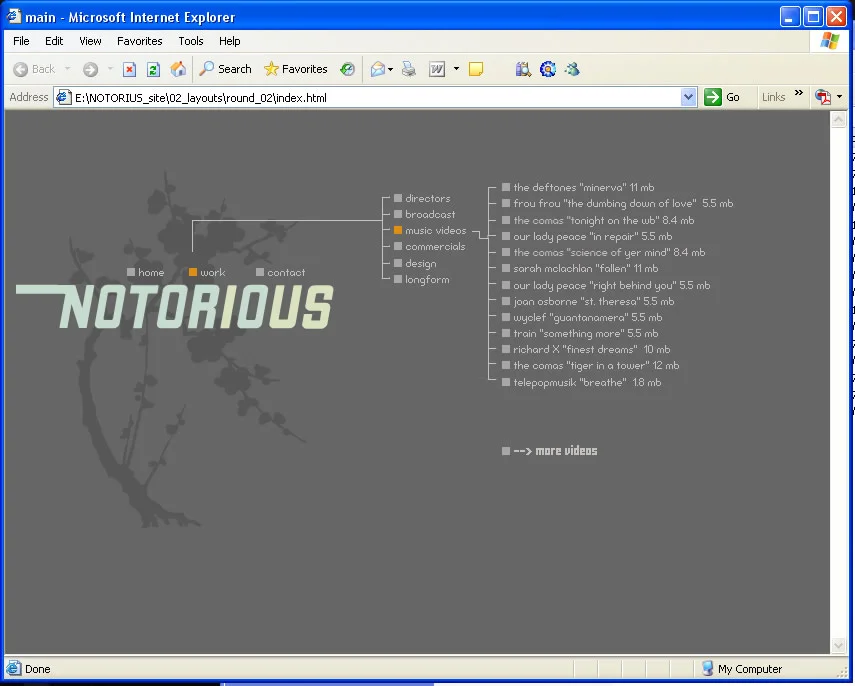Click the My Computer zone icon in the status bar

(x=707, y=668)
